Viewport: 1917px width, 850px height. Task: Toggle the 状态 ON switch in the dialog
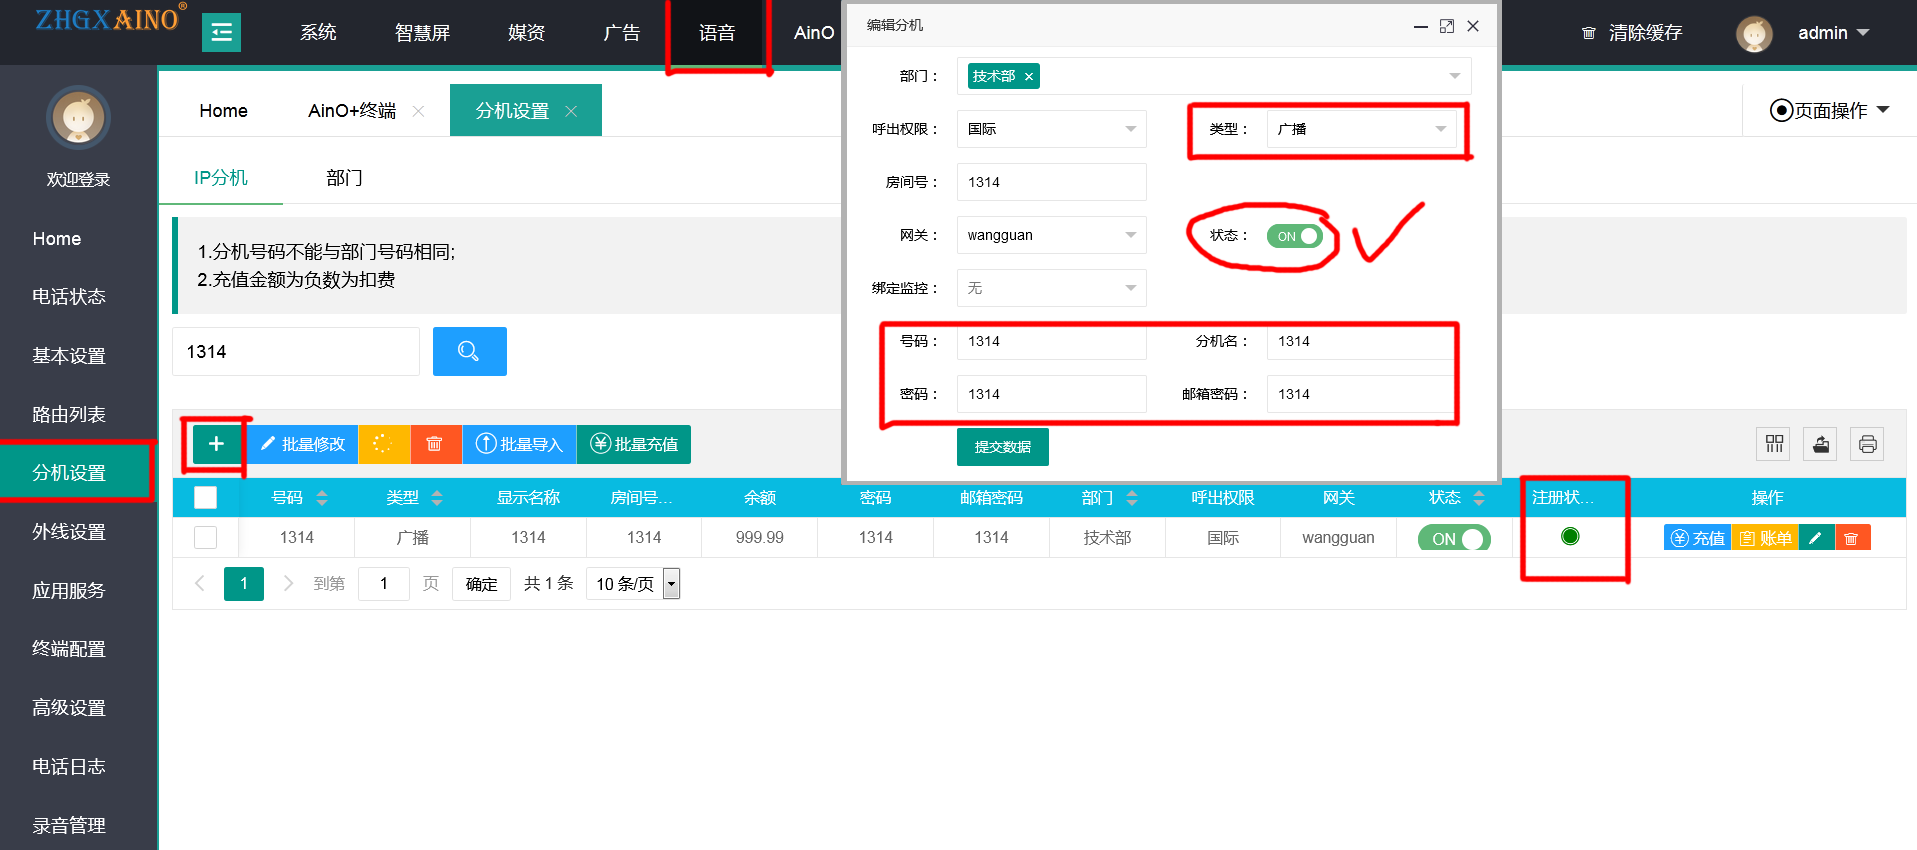[1294, 236]
